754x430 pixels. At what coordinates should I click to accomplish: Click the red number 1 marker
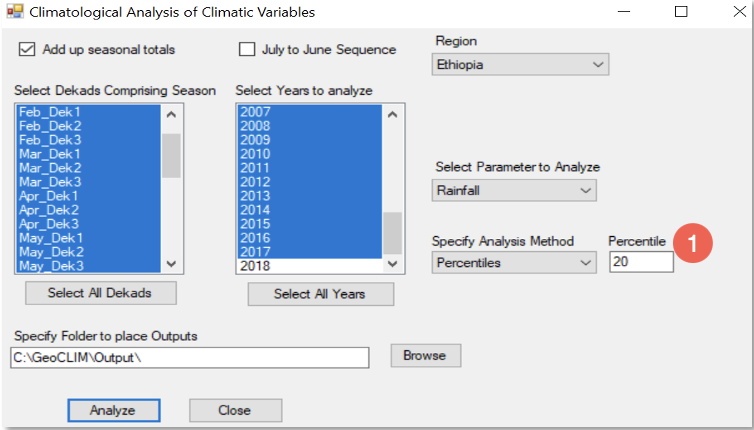[693, 244]
